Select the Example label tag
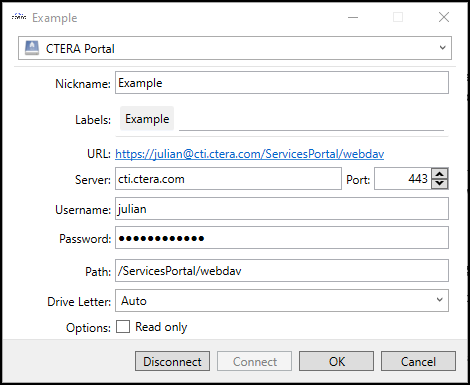Image resolution: width=470 pixels, height=385 pixels. (x=147, y=119)
